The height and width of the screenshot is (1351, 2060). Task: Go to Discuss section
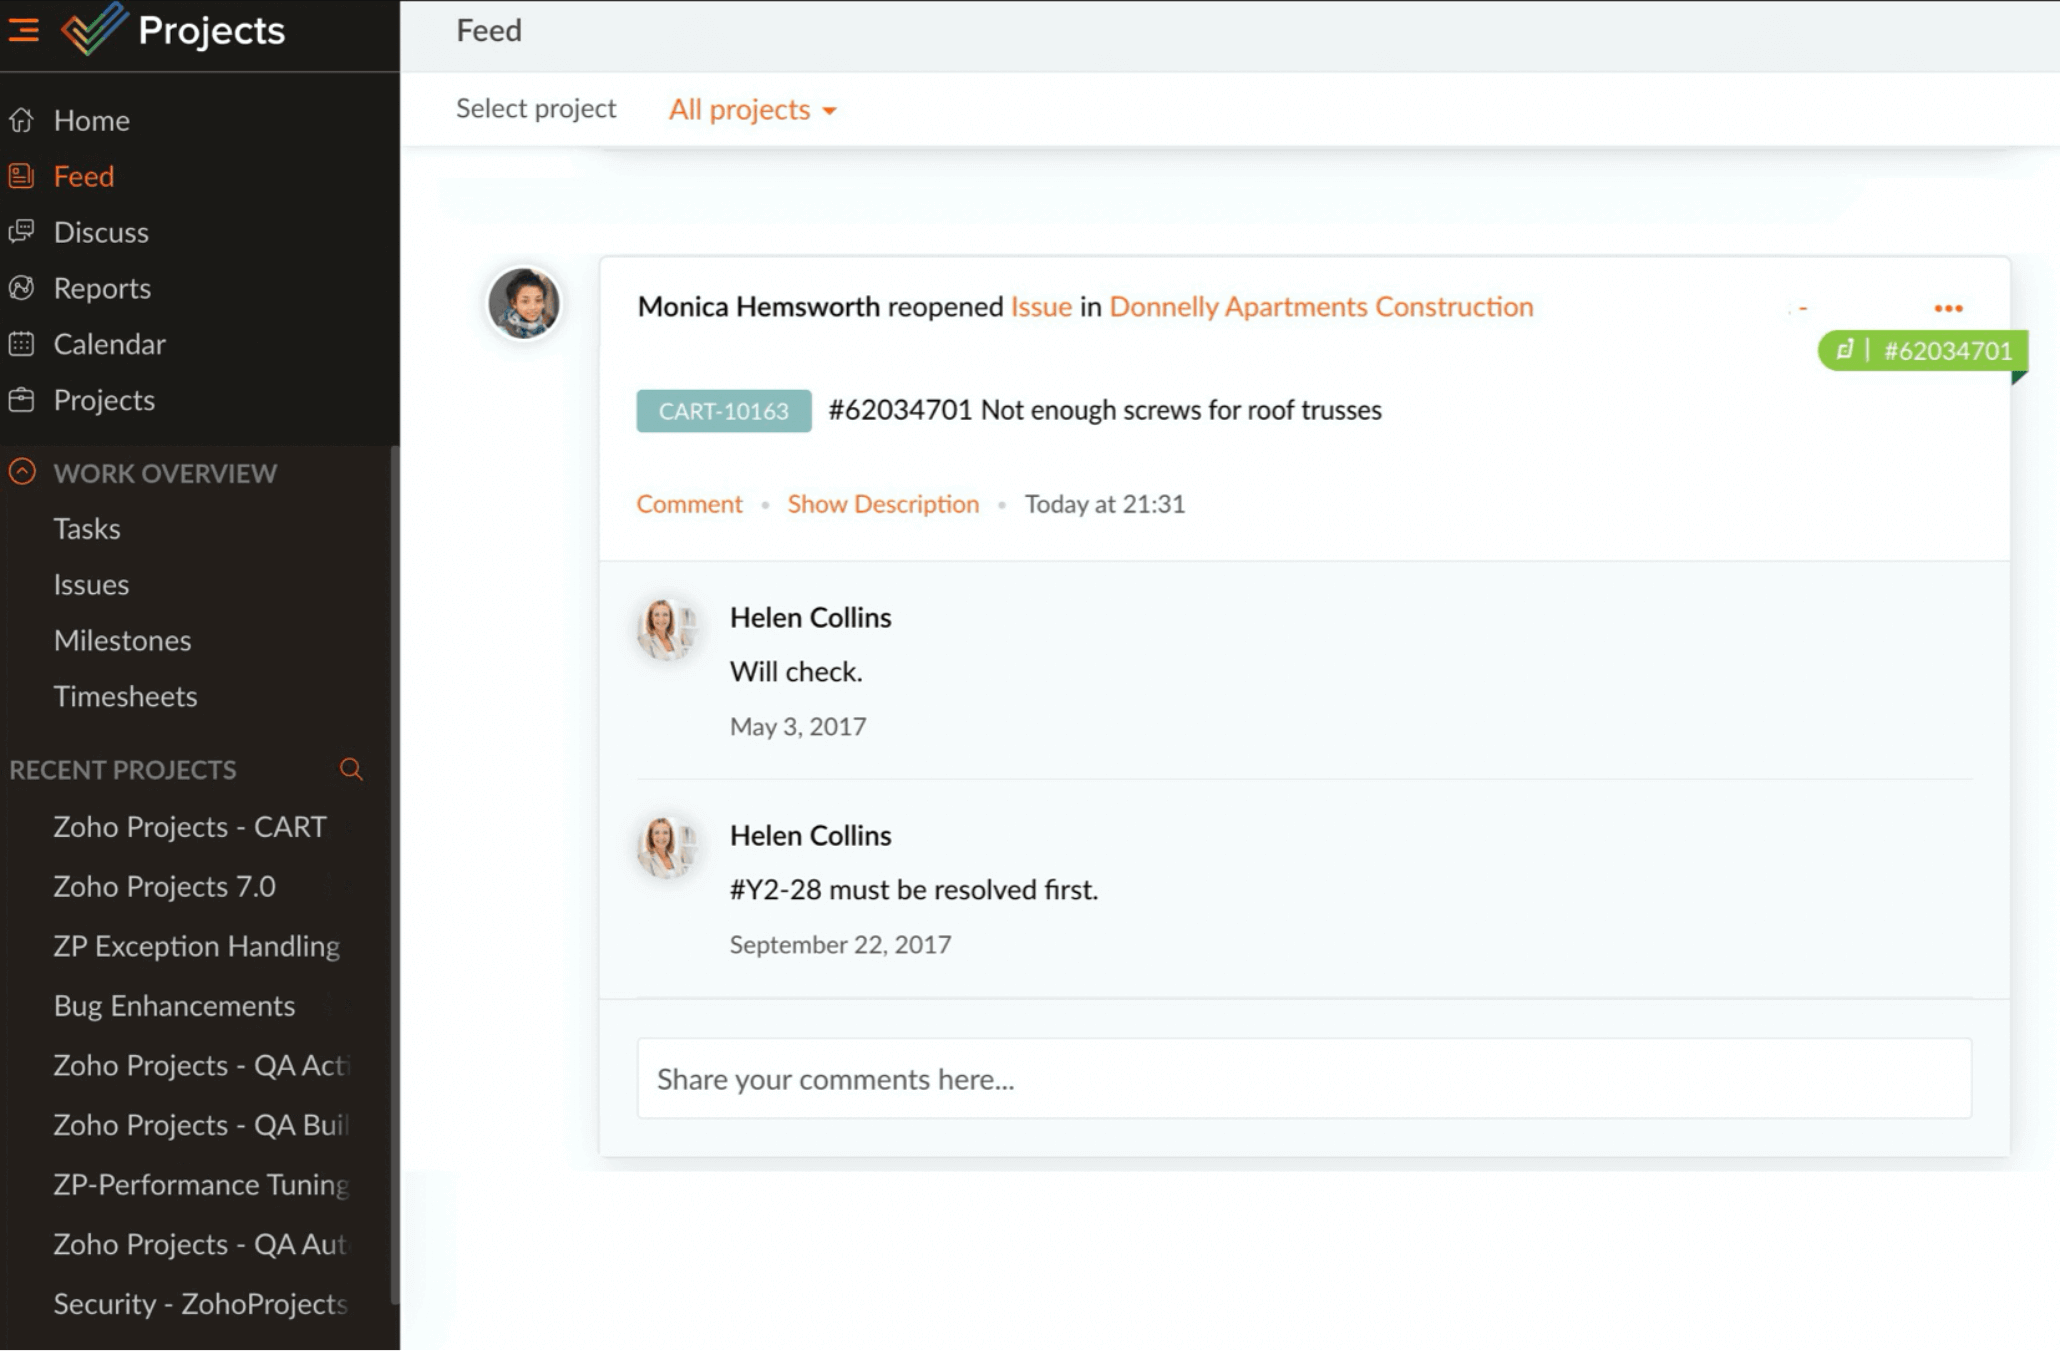tap(101, 232)
